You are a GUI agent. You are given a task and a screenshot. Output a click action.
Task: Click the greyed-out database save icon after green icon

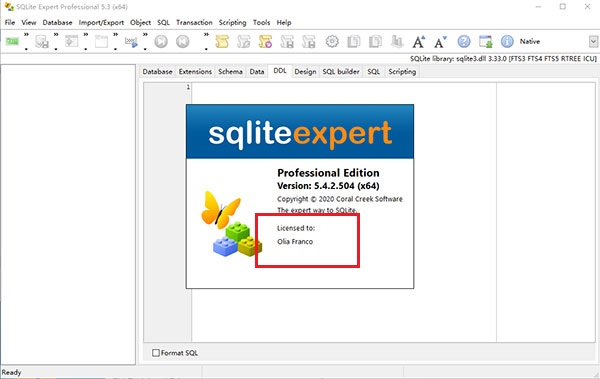pyautogui.click(x=42, y=41)
